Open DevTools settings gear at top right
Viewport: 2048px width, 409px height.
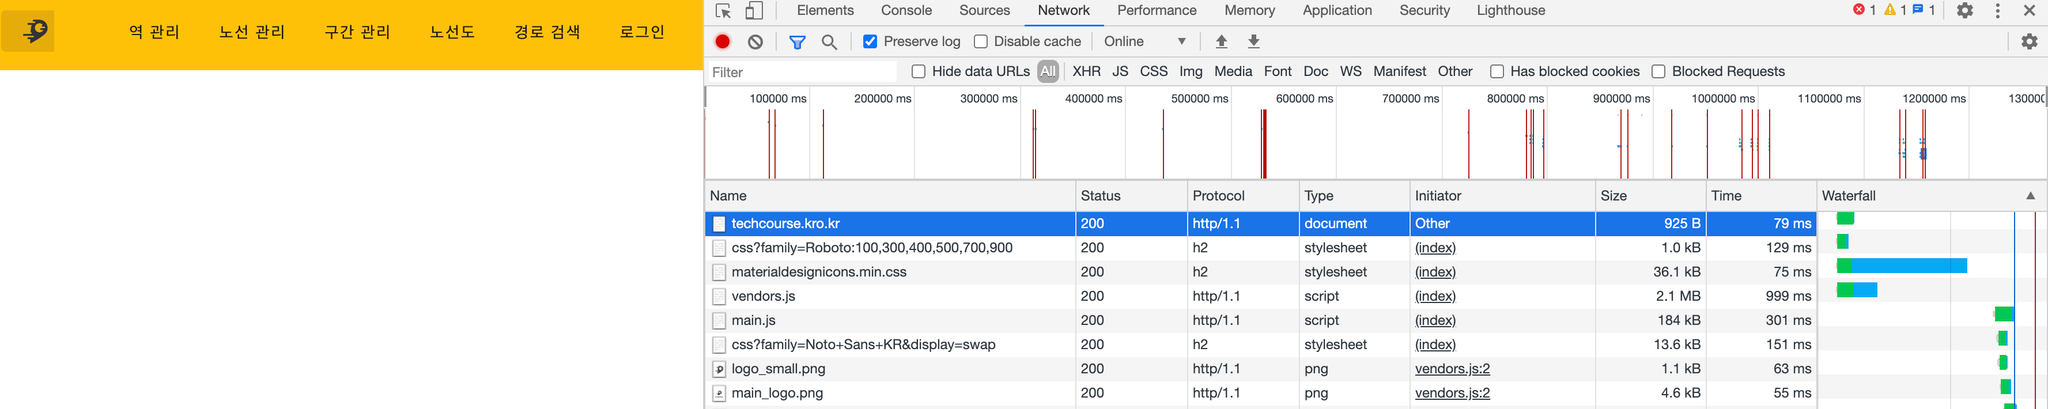coord(1965,11)
